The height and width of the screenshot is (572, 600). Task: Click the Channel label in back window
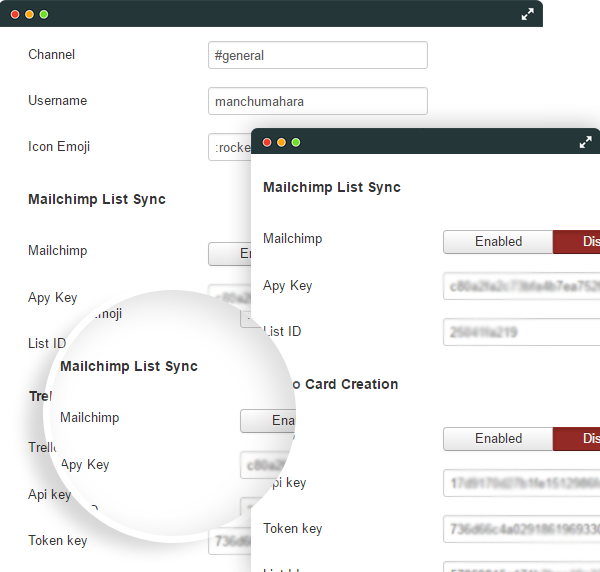(51, 54)
